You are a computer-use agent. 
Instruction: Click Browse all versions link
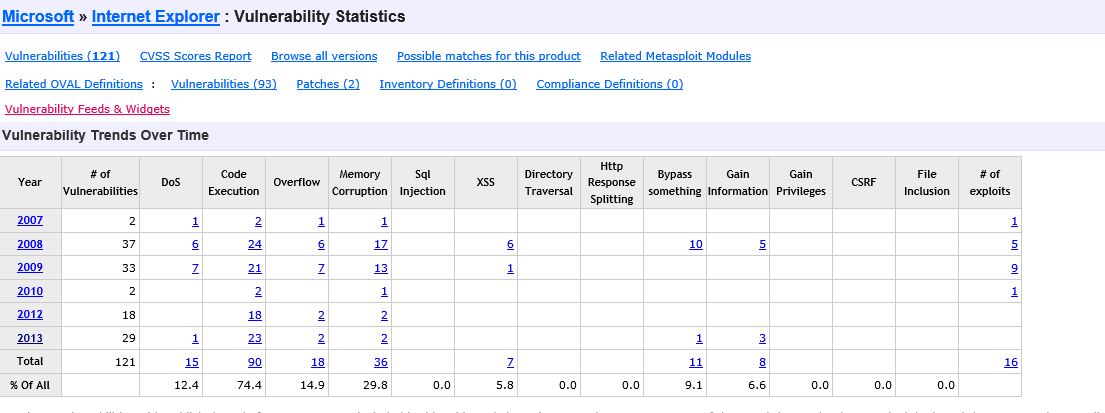(x=324, y=56)
